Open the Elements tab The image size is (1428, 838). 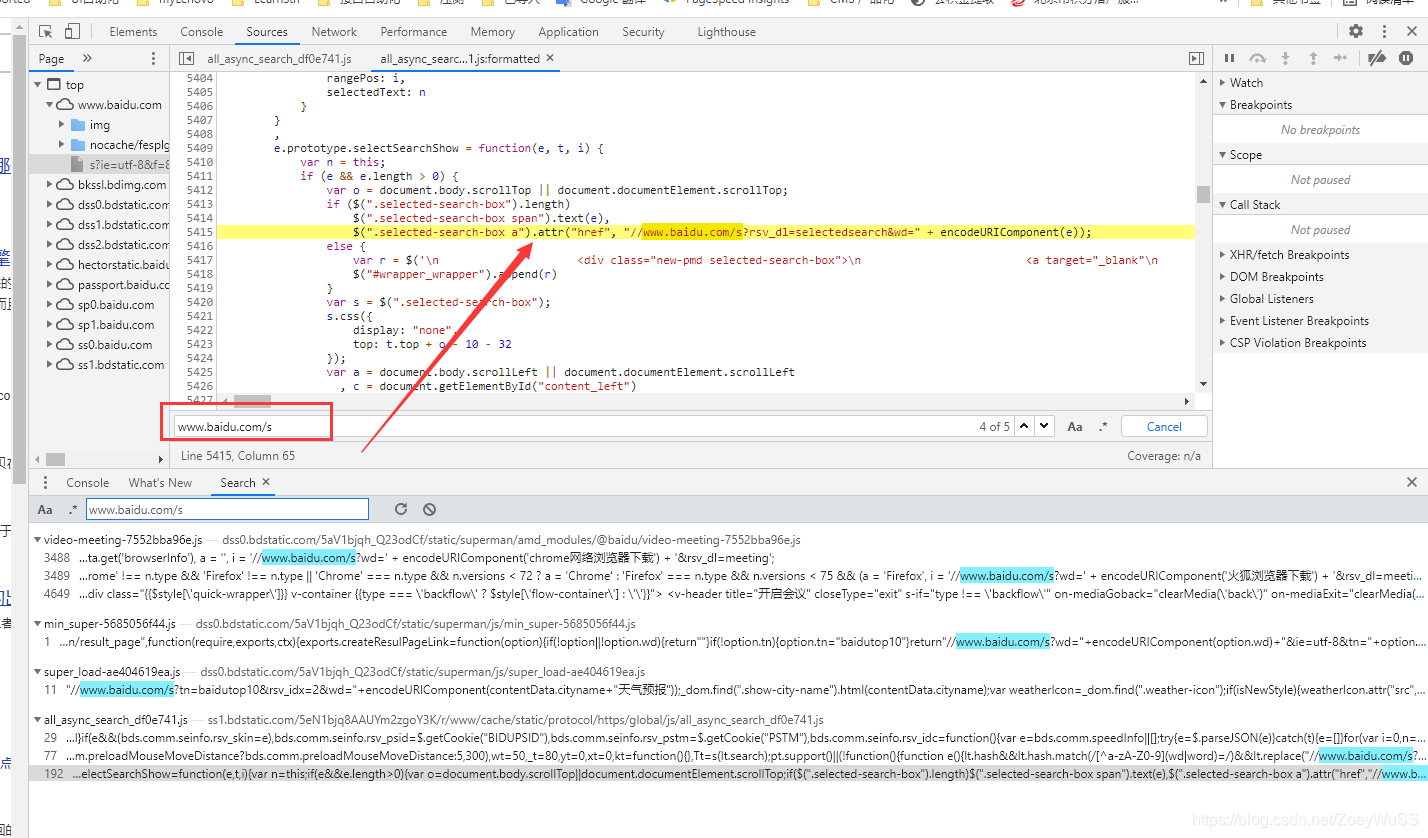click(133, 32)
